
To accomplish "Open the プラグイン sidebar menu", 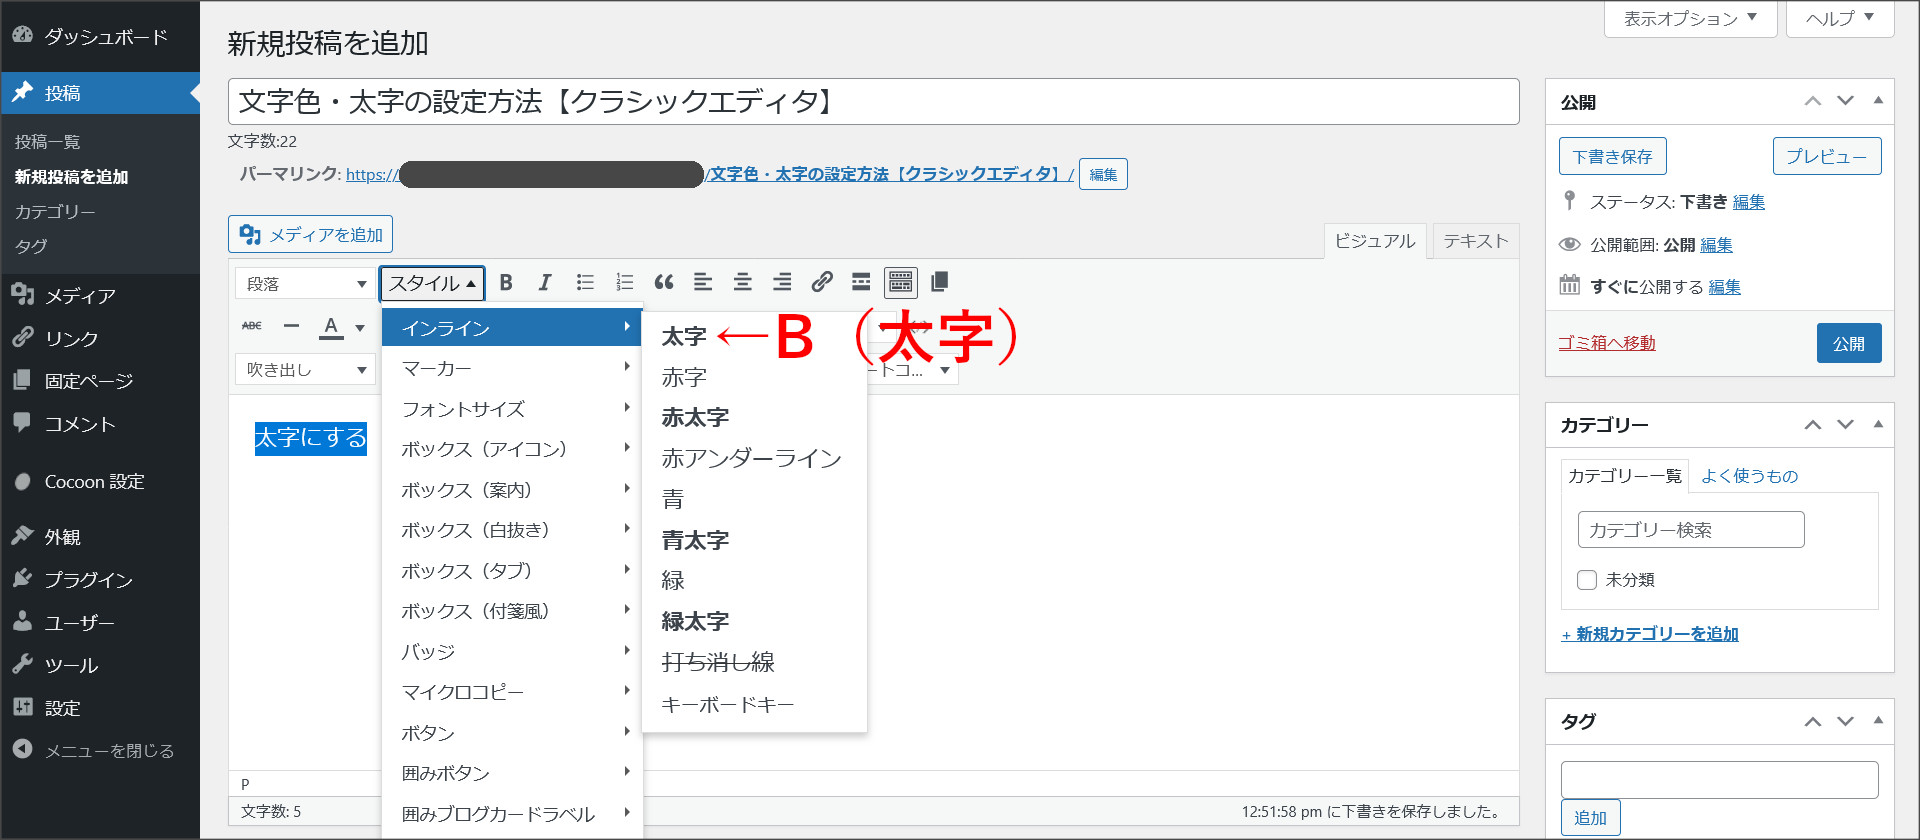I will pyautogui.click(x=100, y=580).
